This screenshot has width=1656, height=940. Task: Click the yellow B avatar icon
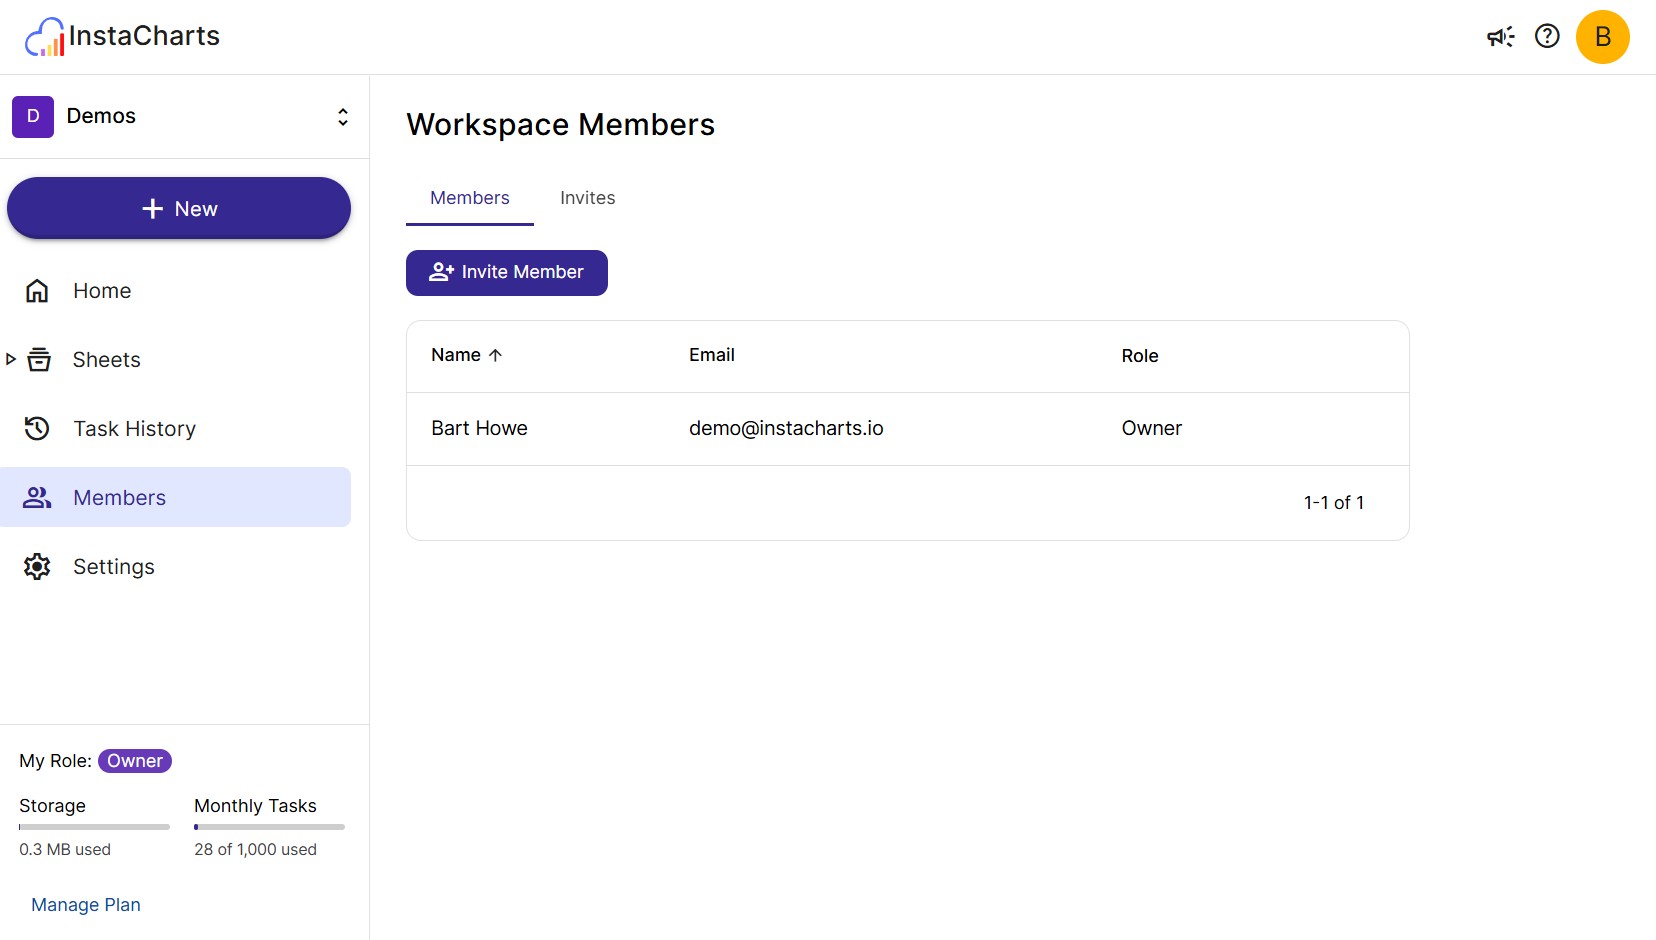pos(1603,36)
